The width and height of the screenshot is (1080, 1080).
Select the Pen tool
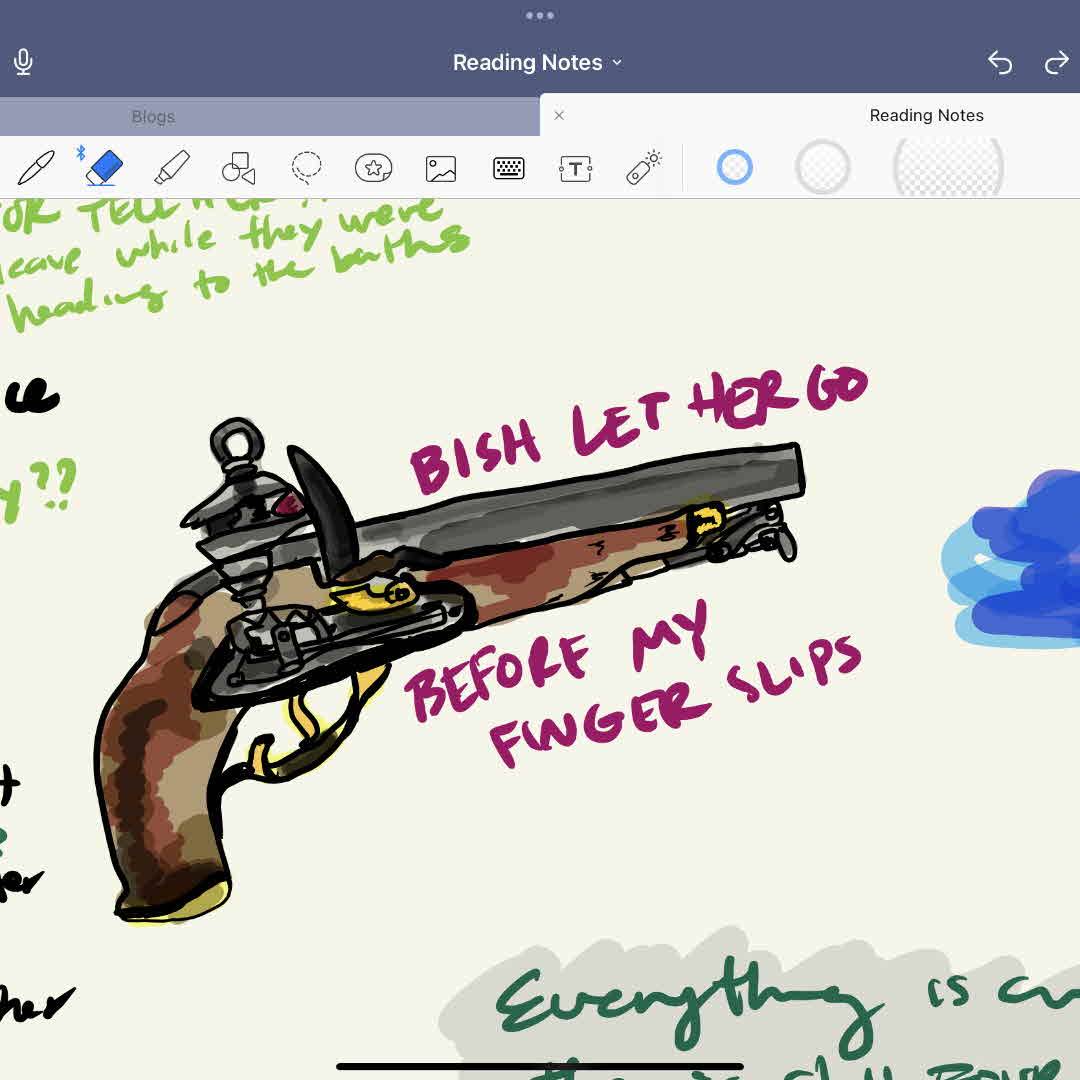click(x=36, y=168)
